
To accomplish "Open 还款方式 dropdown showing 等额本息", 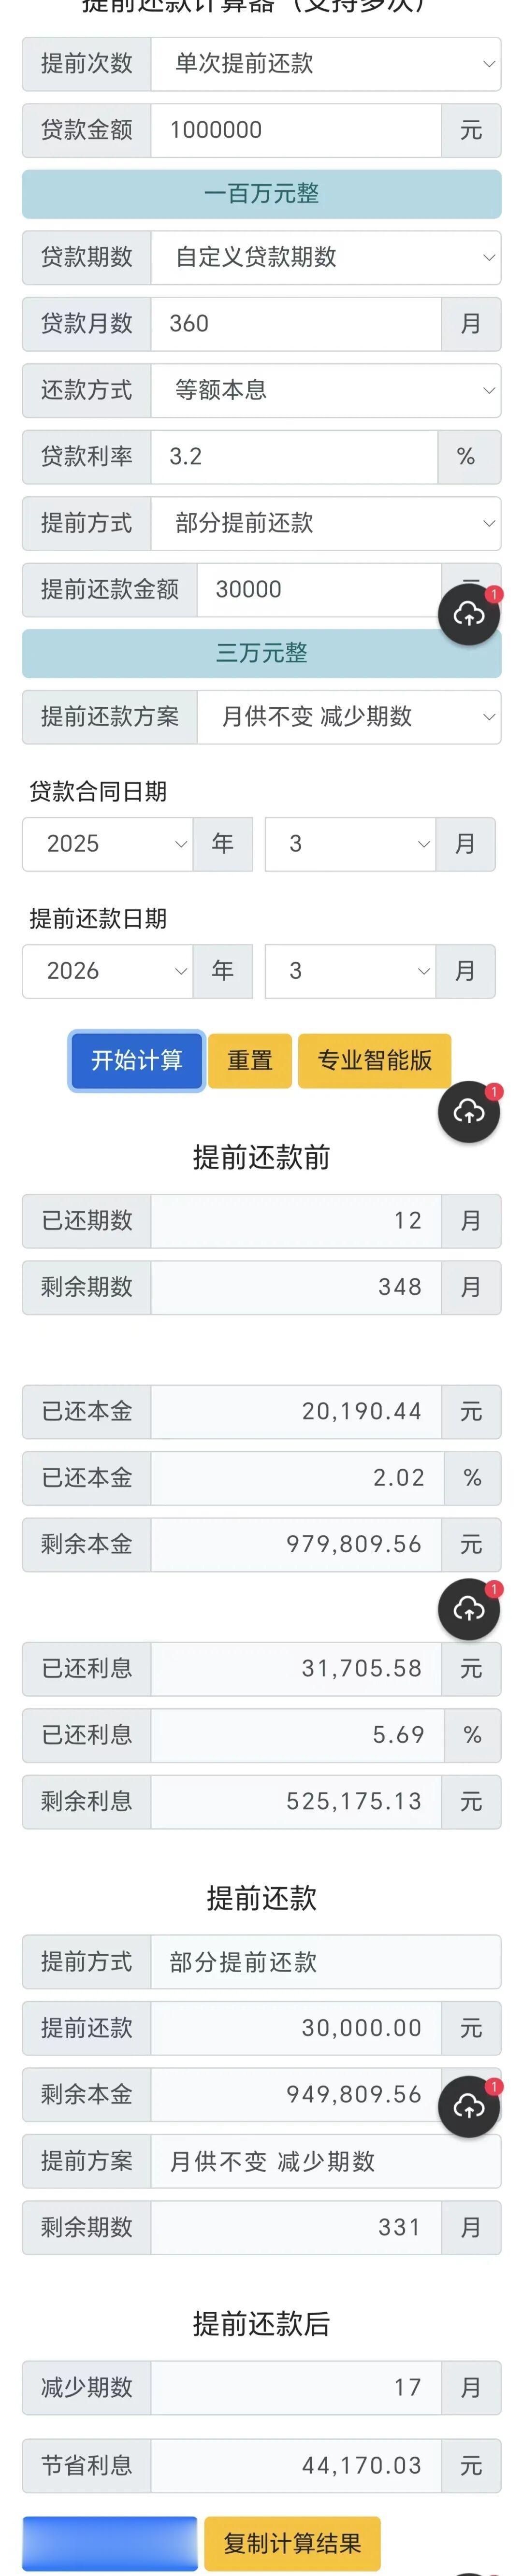I will pos(325,390).
